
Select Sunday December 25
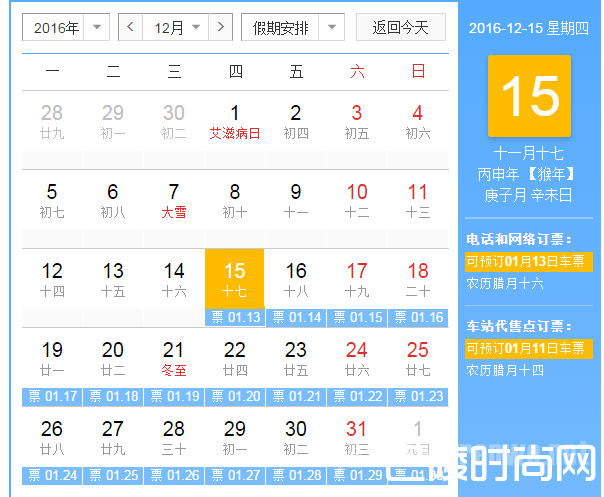[x=417, y=358]
